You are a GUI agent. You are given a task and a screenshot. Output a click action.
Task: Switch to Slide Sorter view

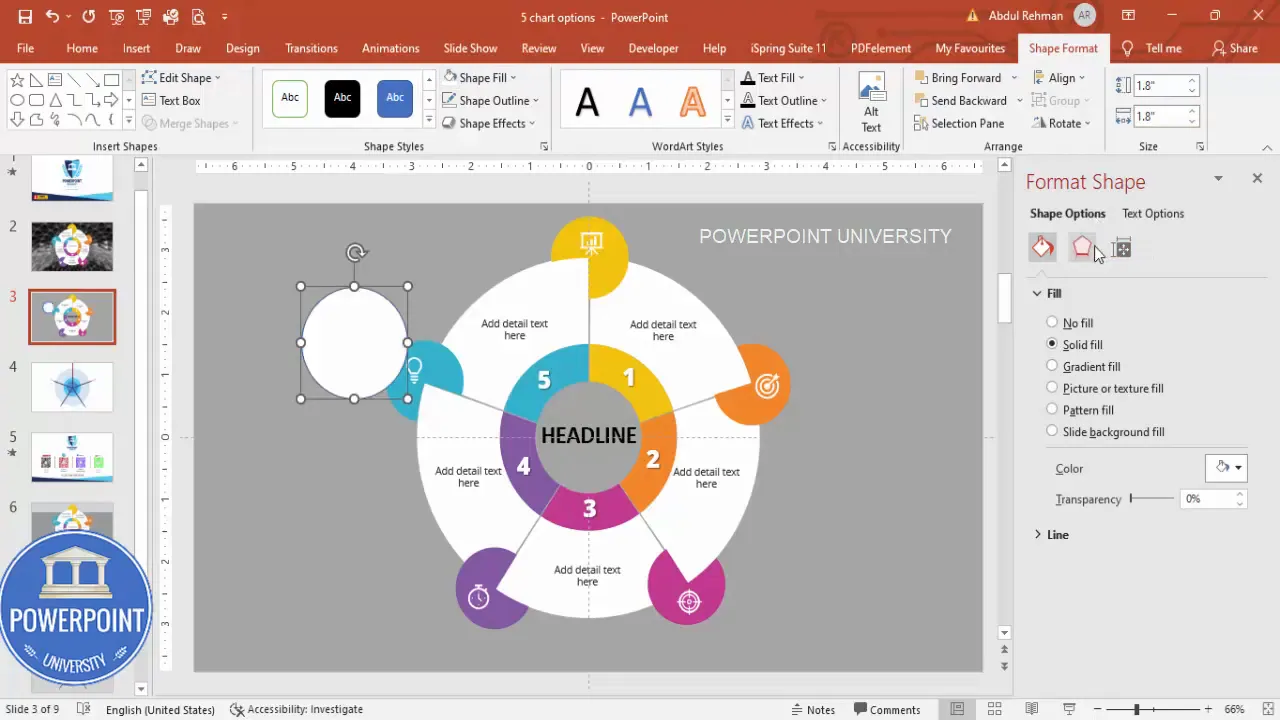coord(995,709)
